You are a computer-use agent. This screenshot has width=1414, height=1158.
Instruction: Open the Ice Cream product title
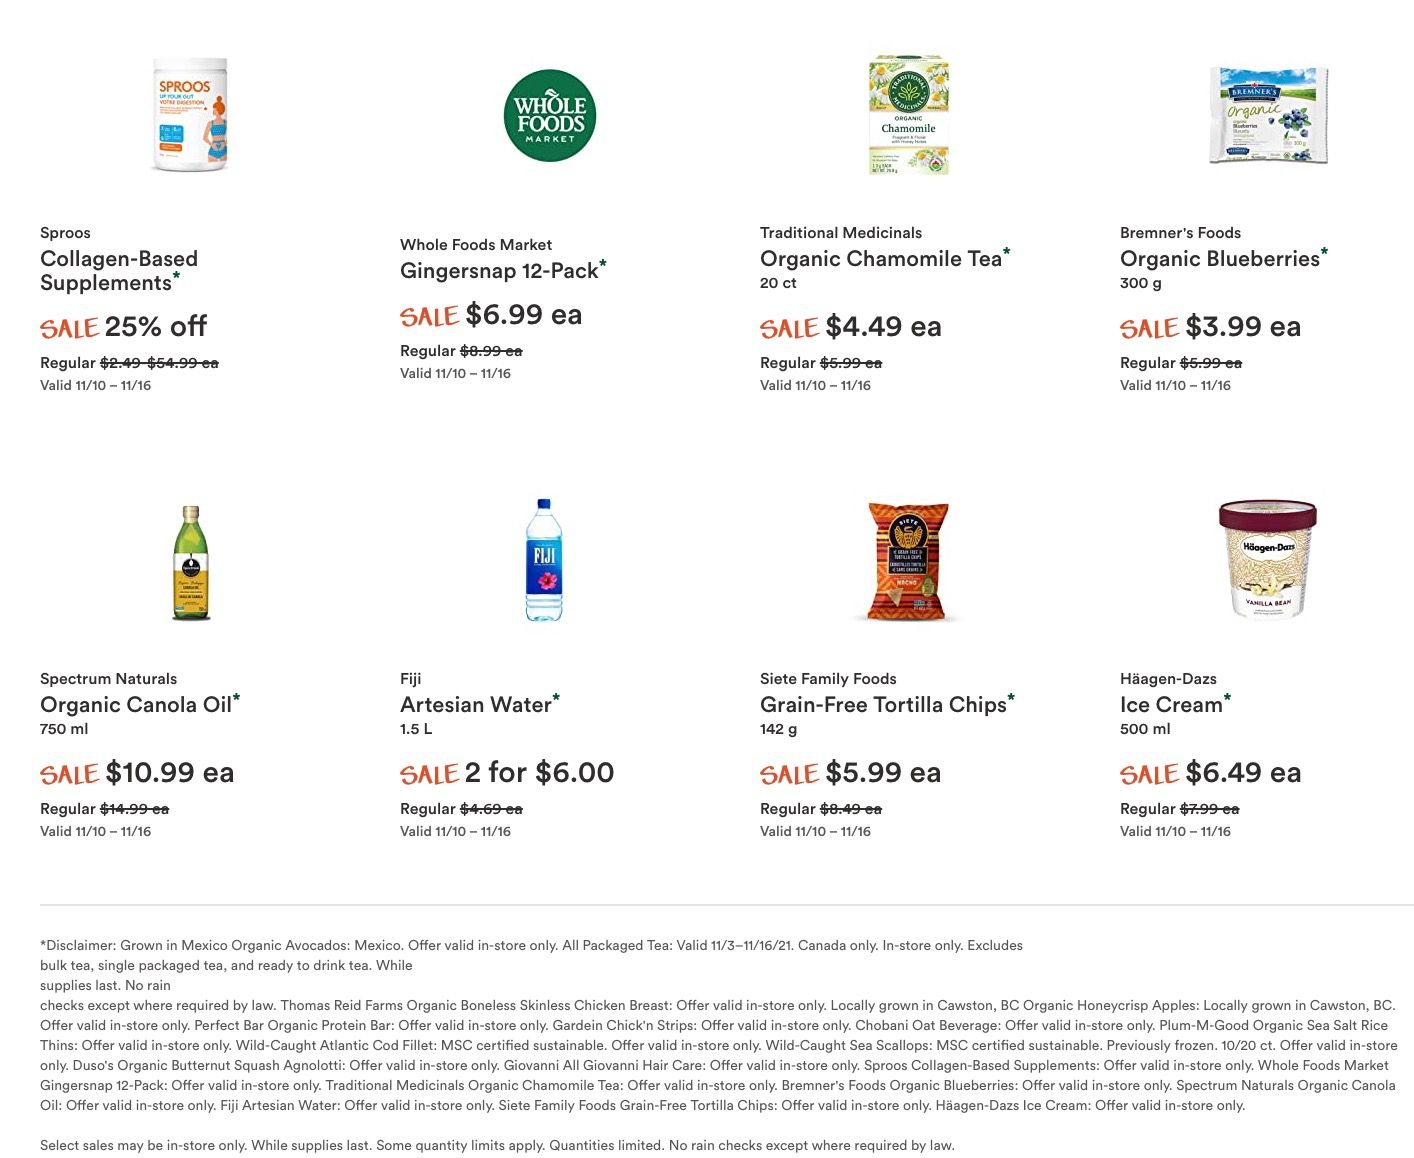pyautogui.click(x=1171, y=705)
